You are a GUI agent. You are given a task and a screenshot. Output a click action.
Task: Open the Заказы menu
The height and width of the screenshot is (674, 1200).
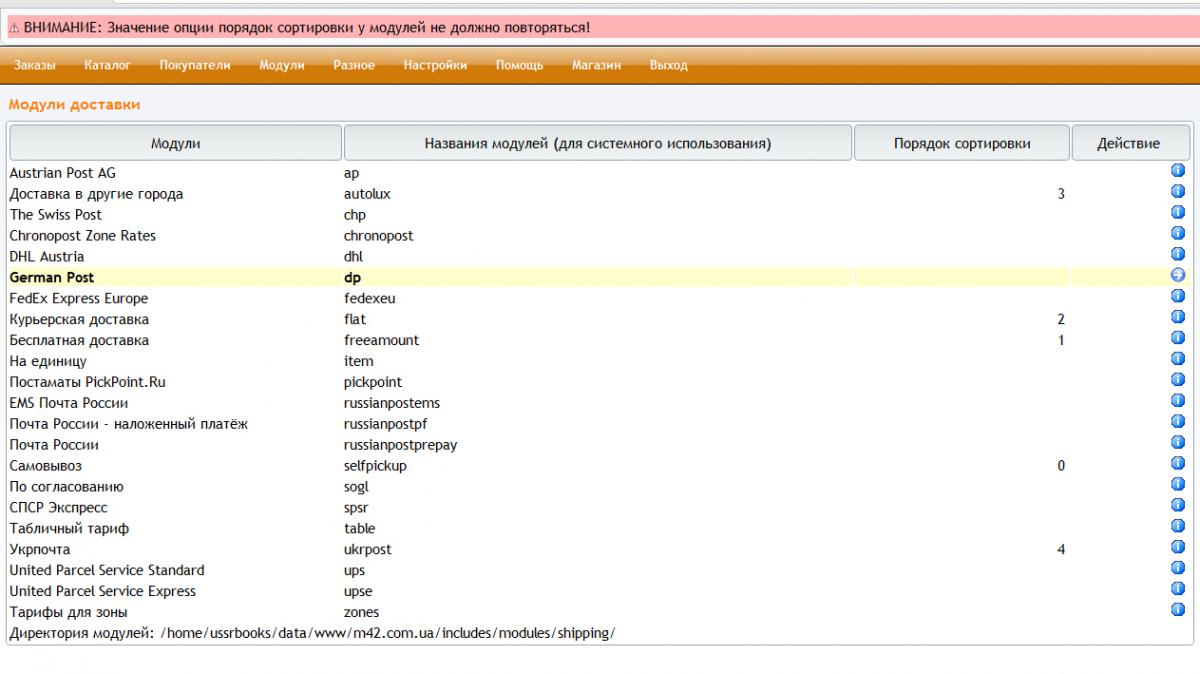coord(35,66)
